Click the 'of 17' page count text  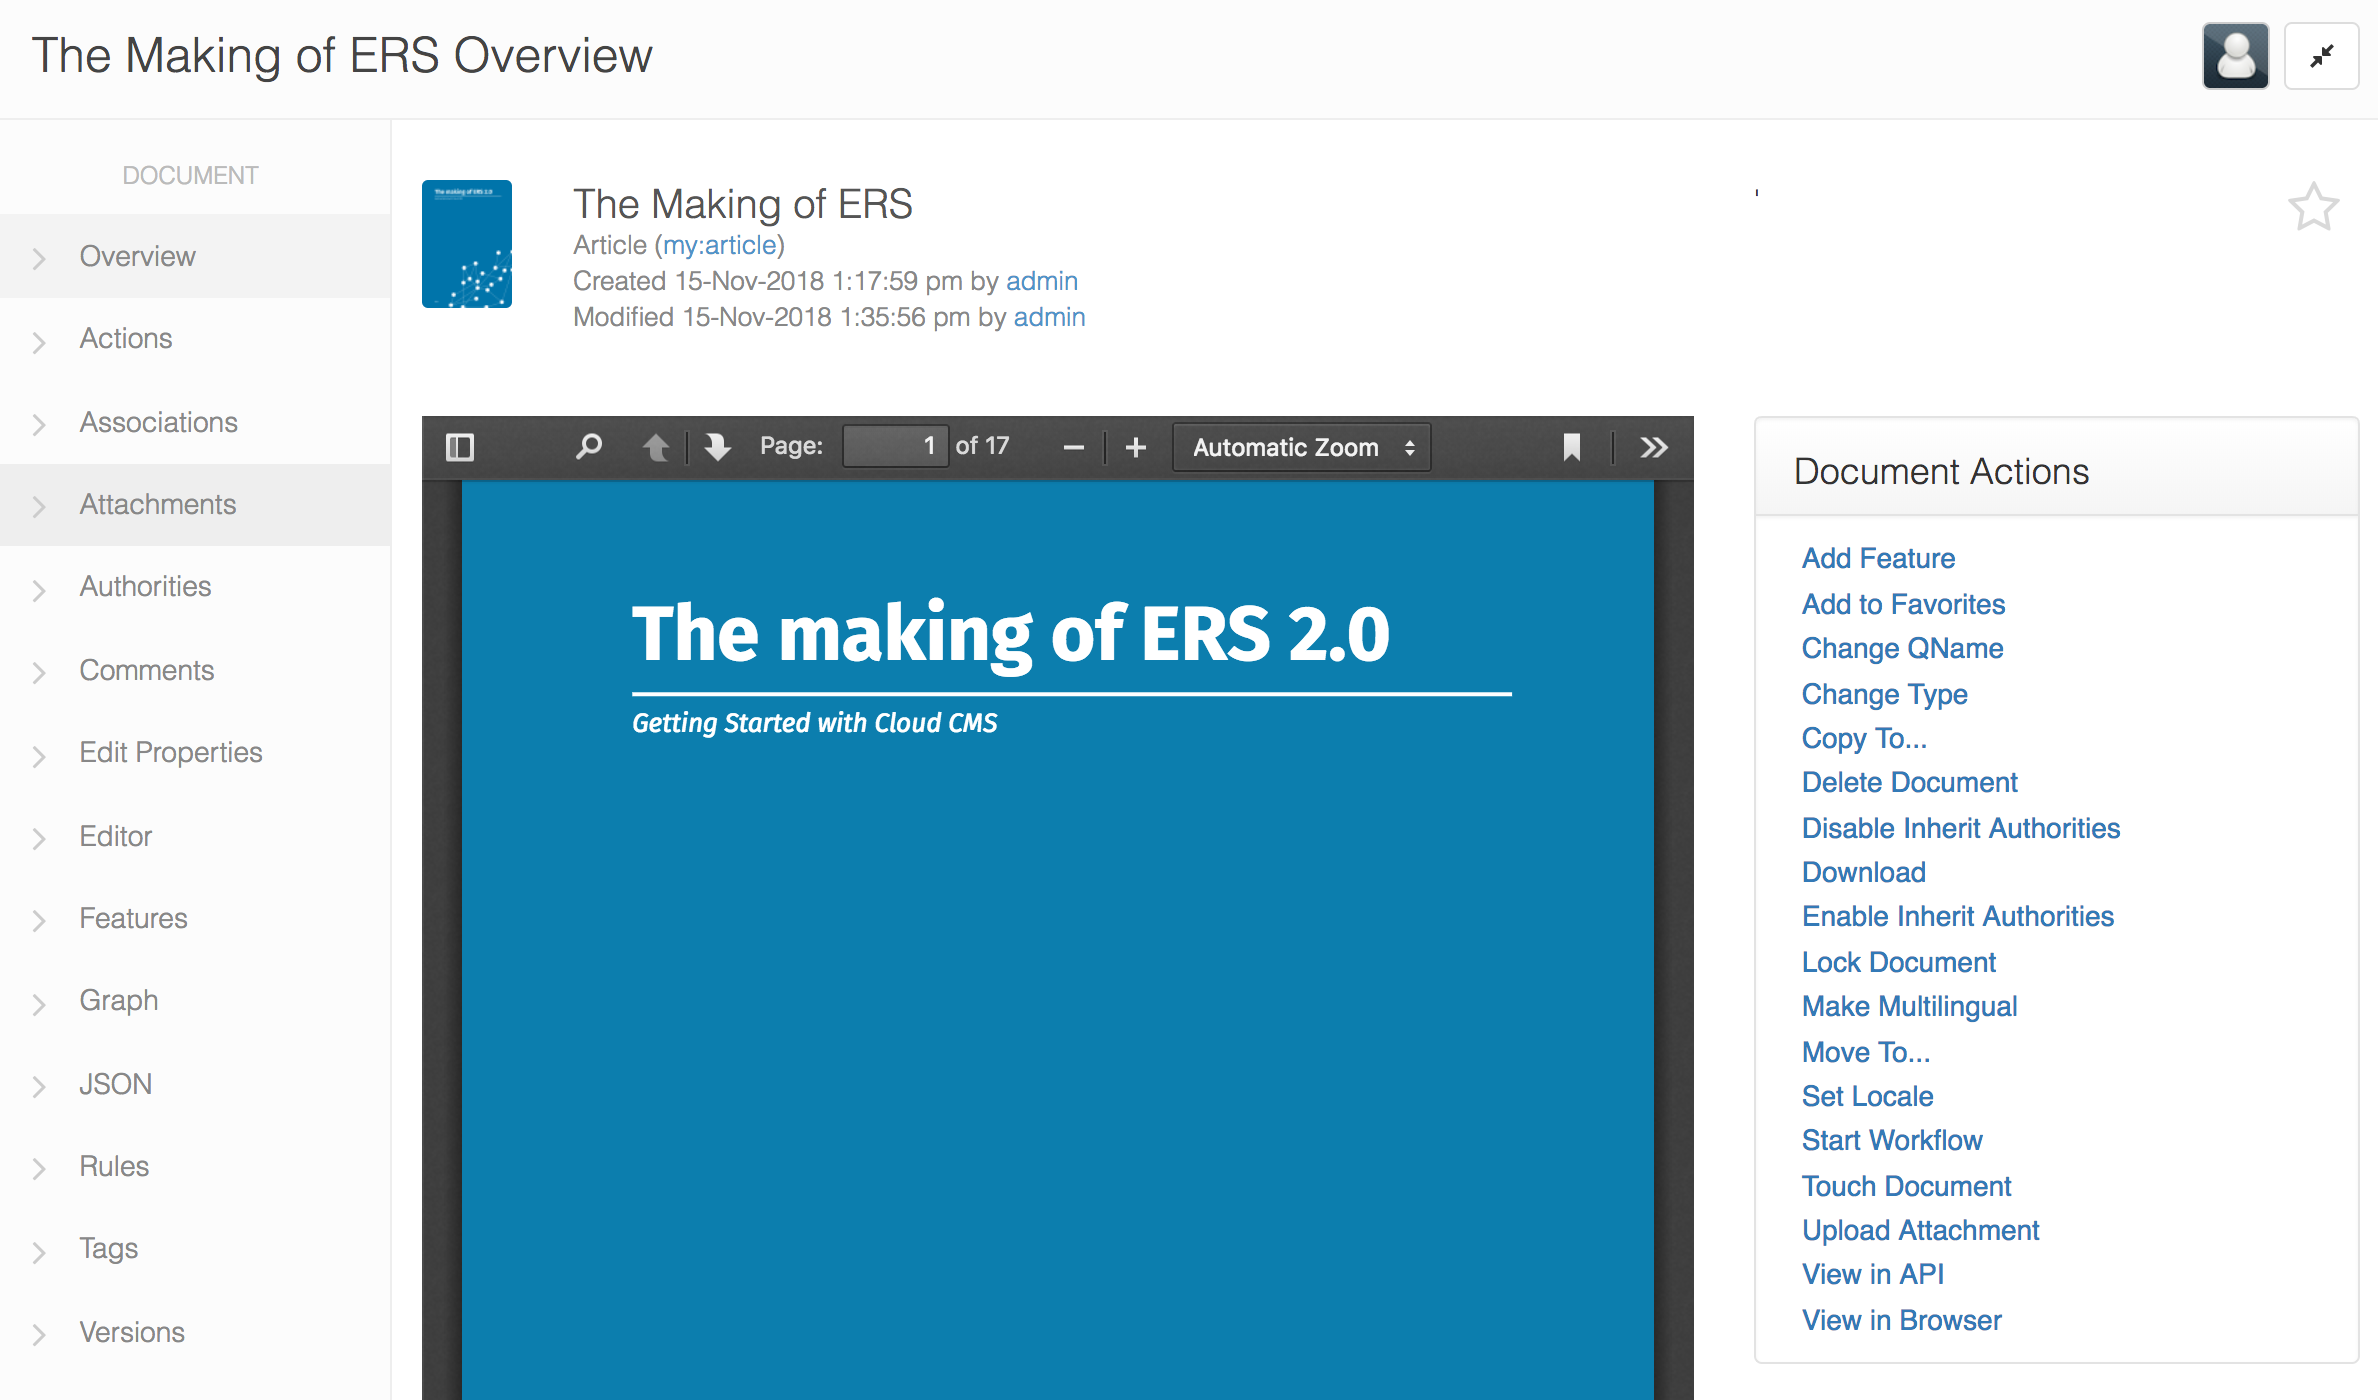point(982,446)
